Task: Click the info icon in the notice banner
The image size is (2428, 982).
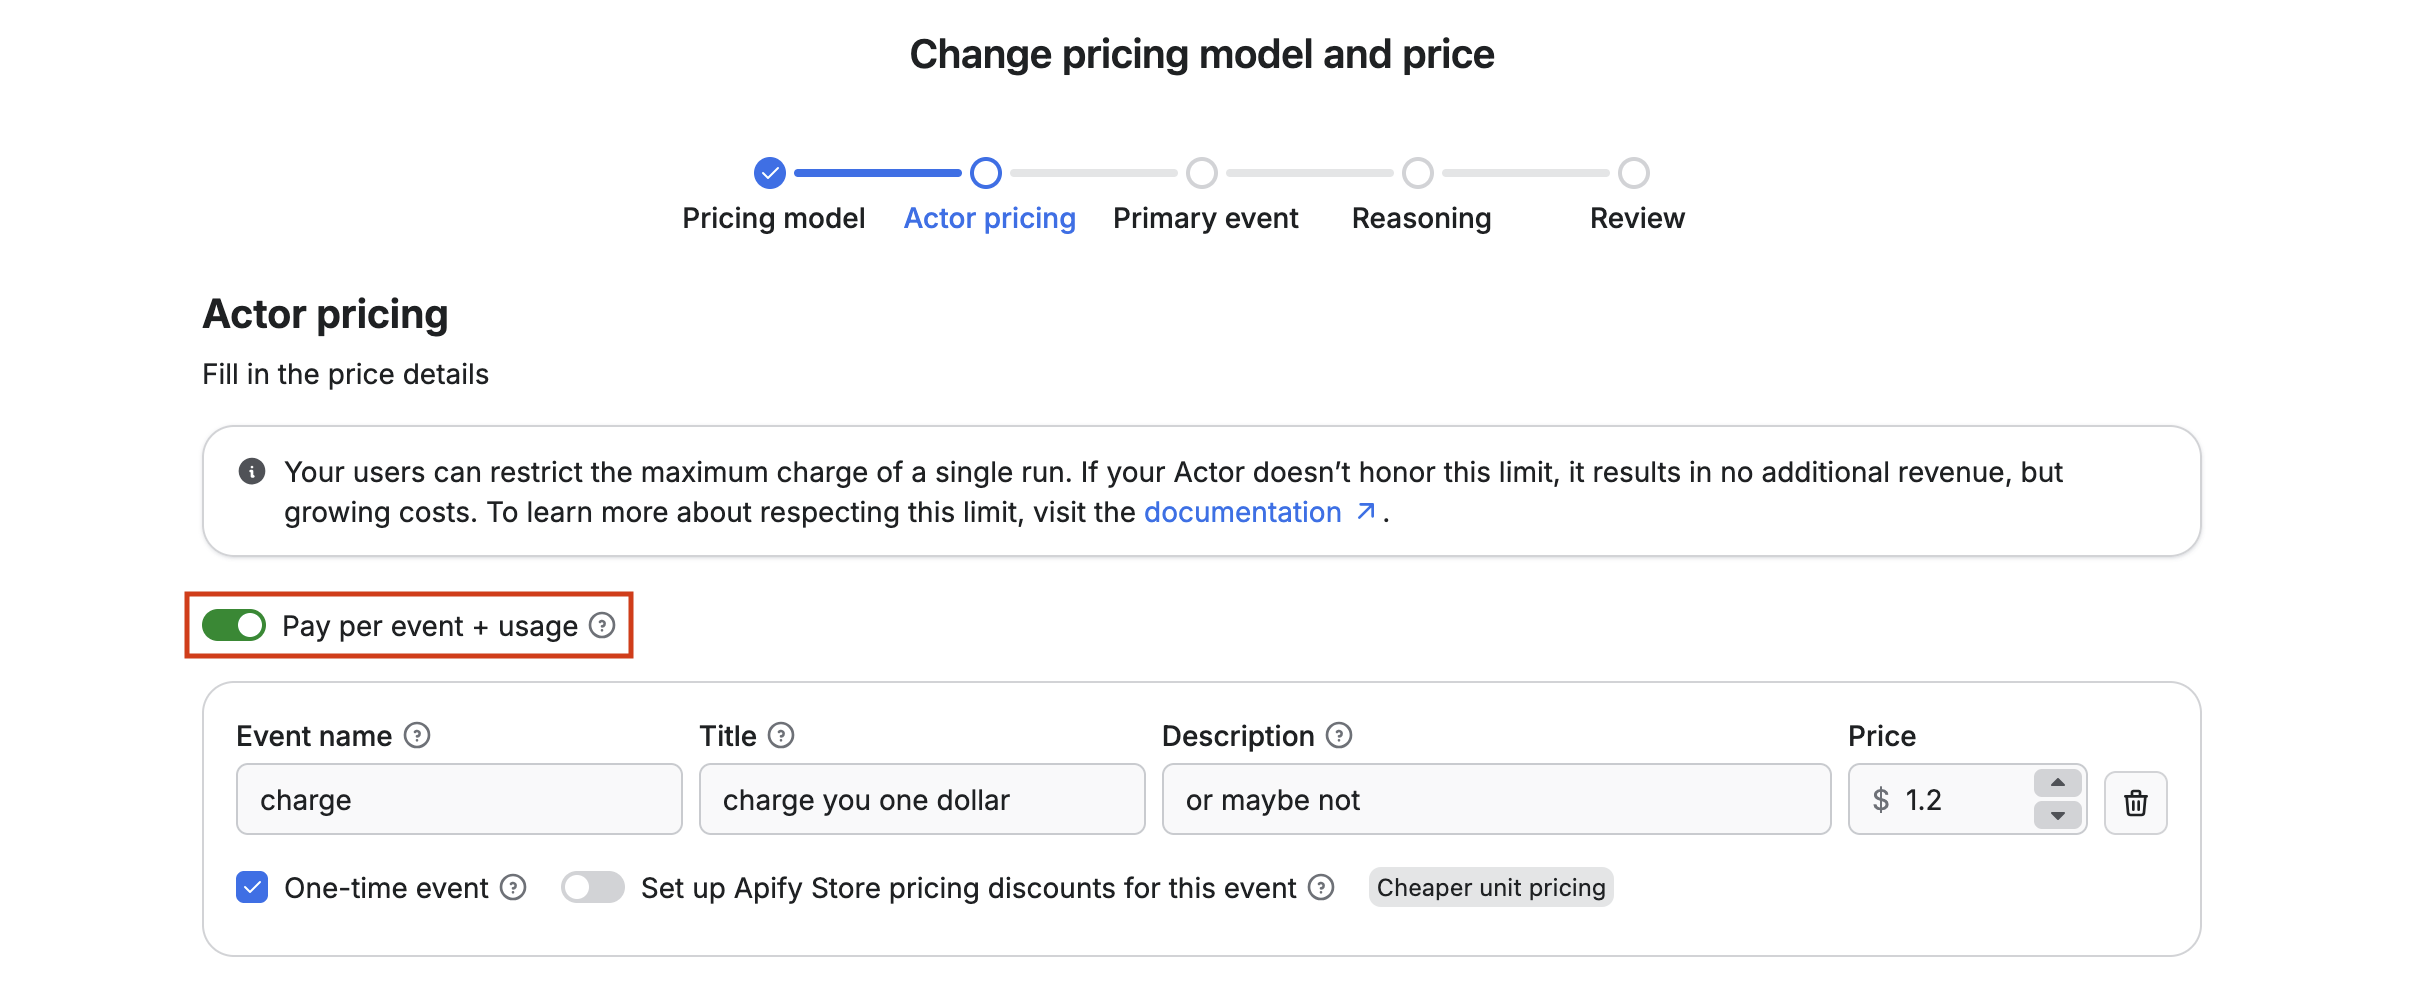Action: 251,471
